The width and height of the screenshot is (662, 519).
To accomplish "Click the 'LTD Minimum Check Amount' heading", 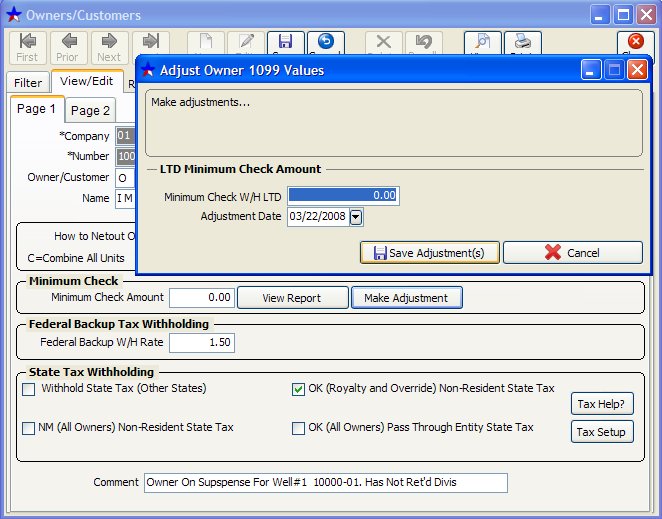I will [x=240, y=169].
